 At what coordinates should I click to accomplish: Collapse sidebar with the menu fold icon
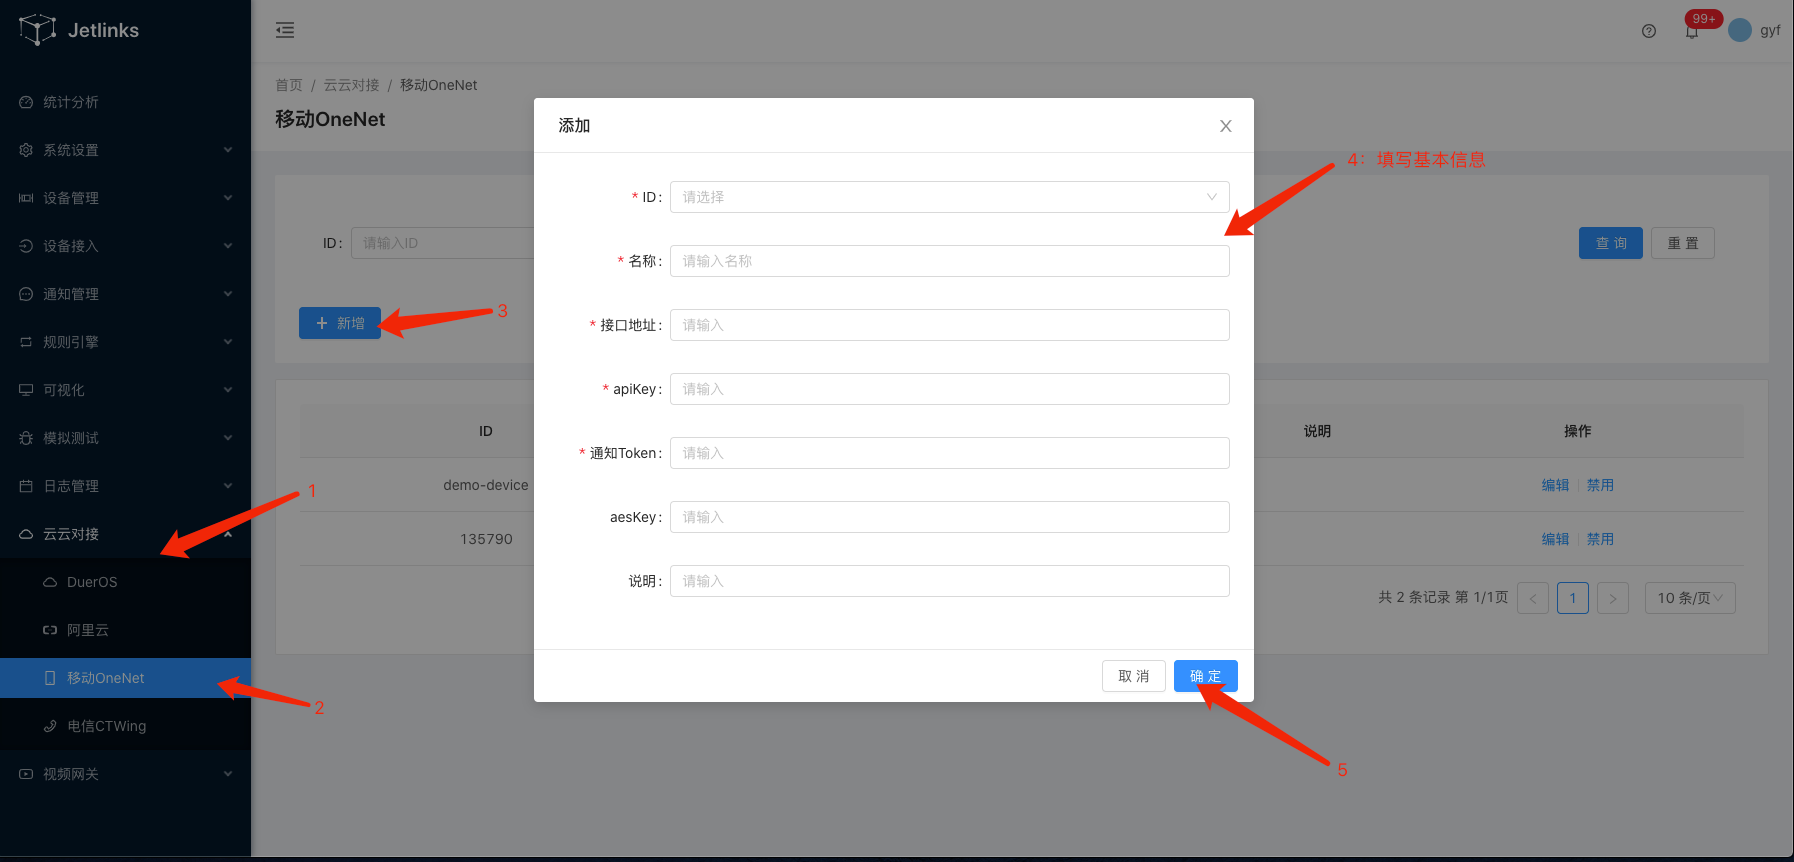(x=285, y=30)
